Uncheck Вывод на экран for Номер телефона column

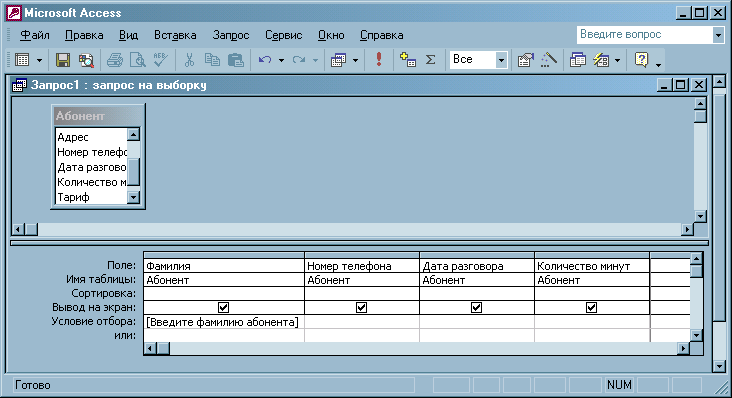click(x=361, y=307)
